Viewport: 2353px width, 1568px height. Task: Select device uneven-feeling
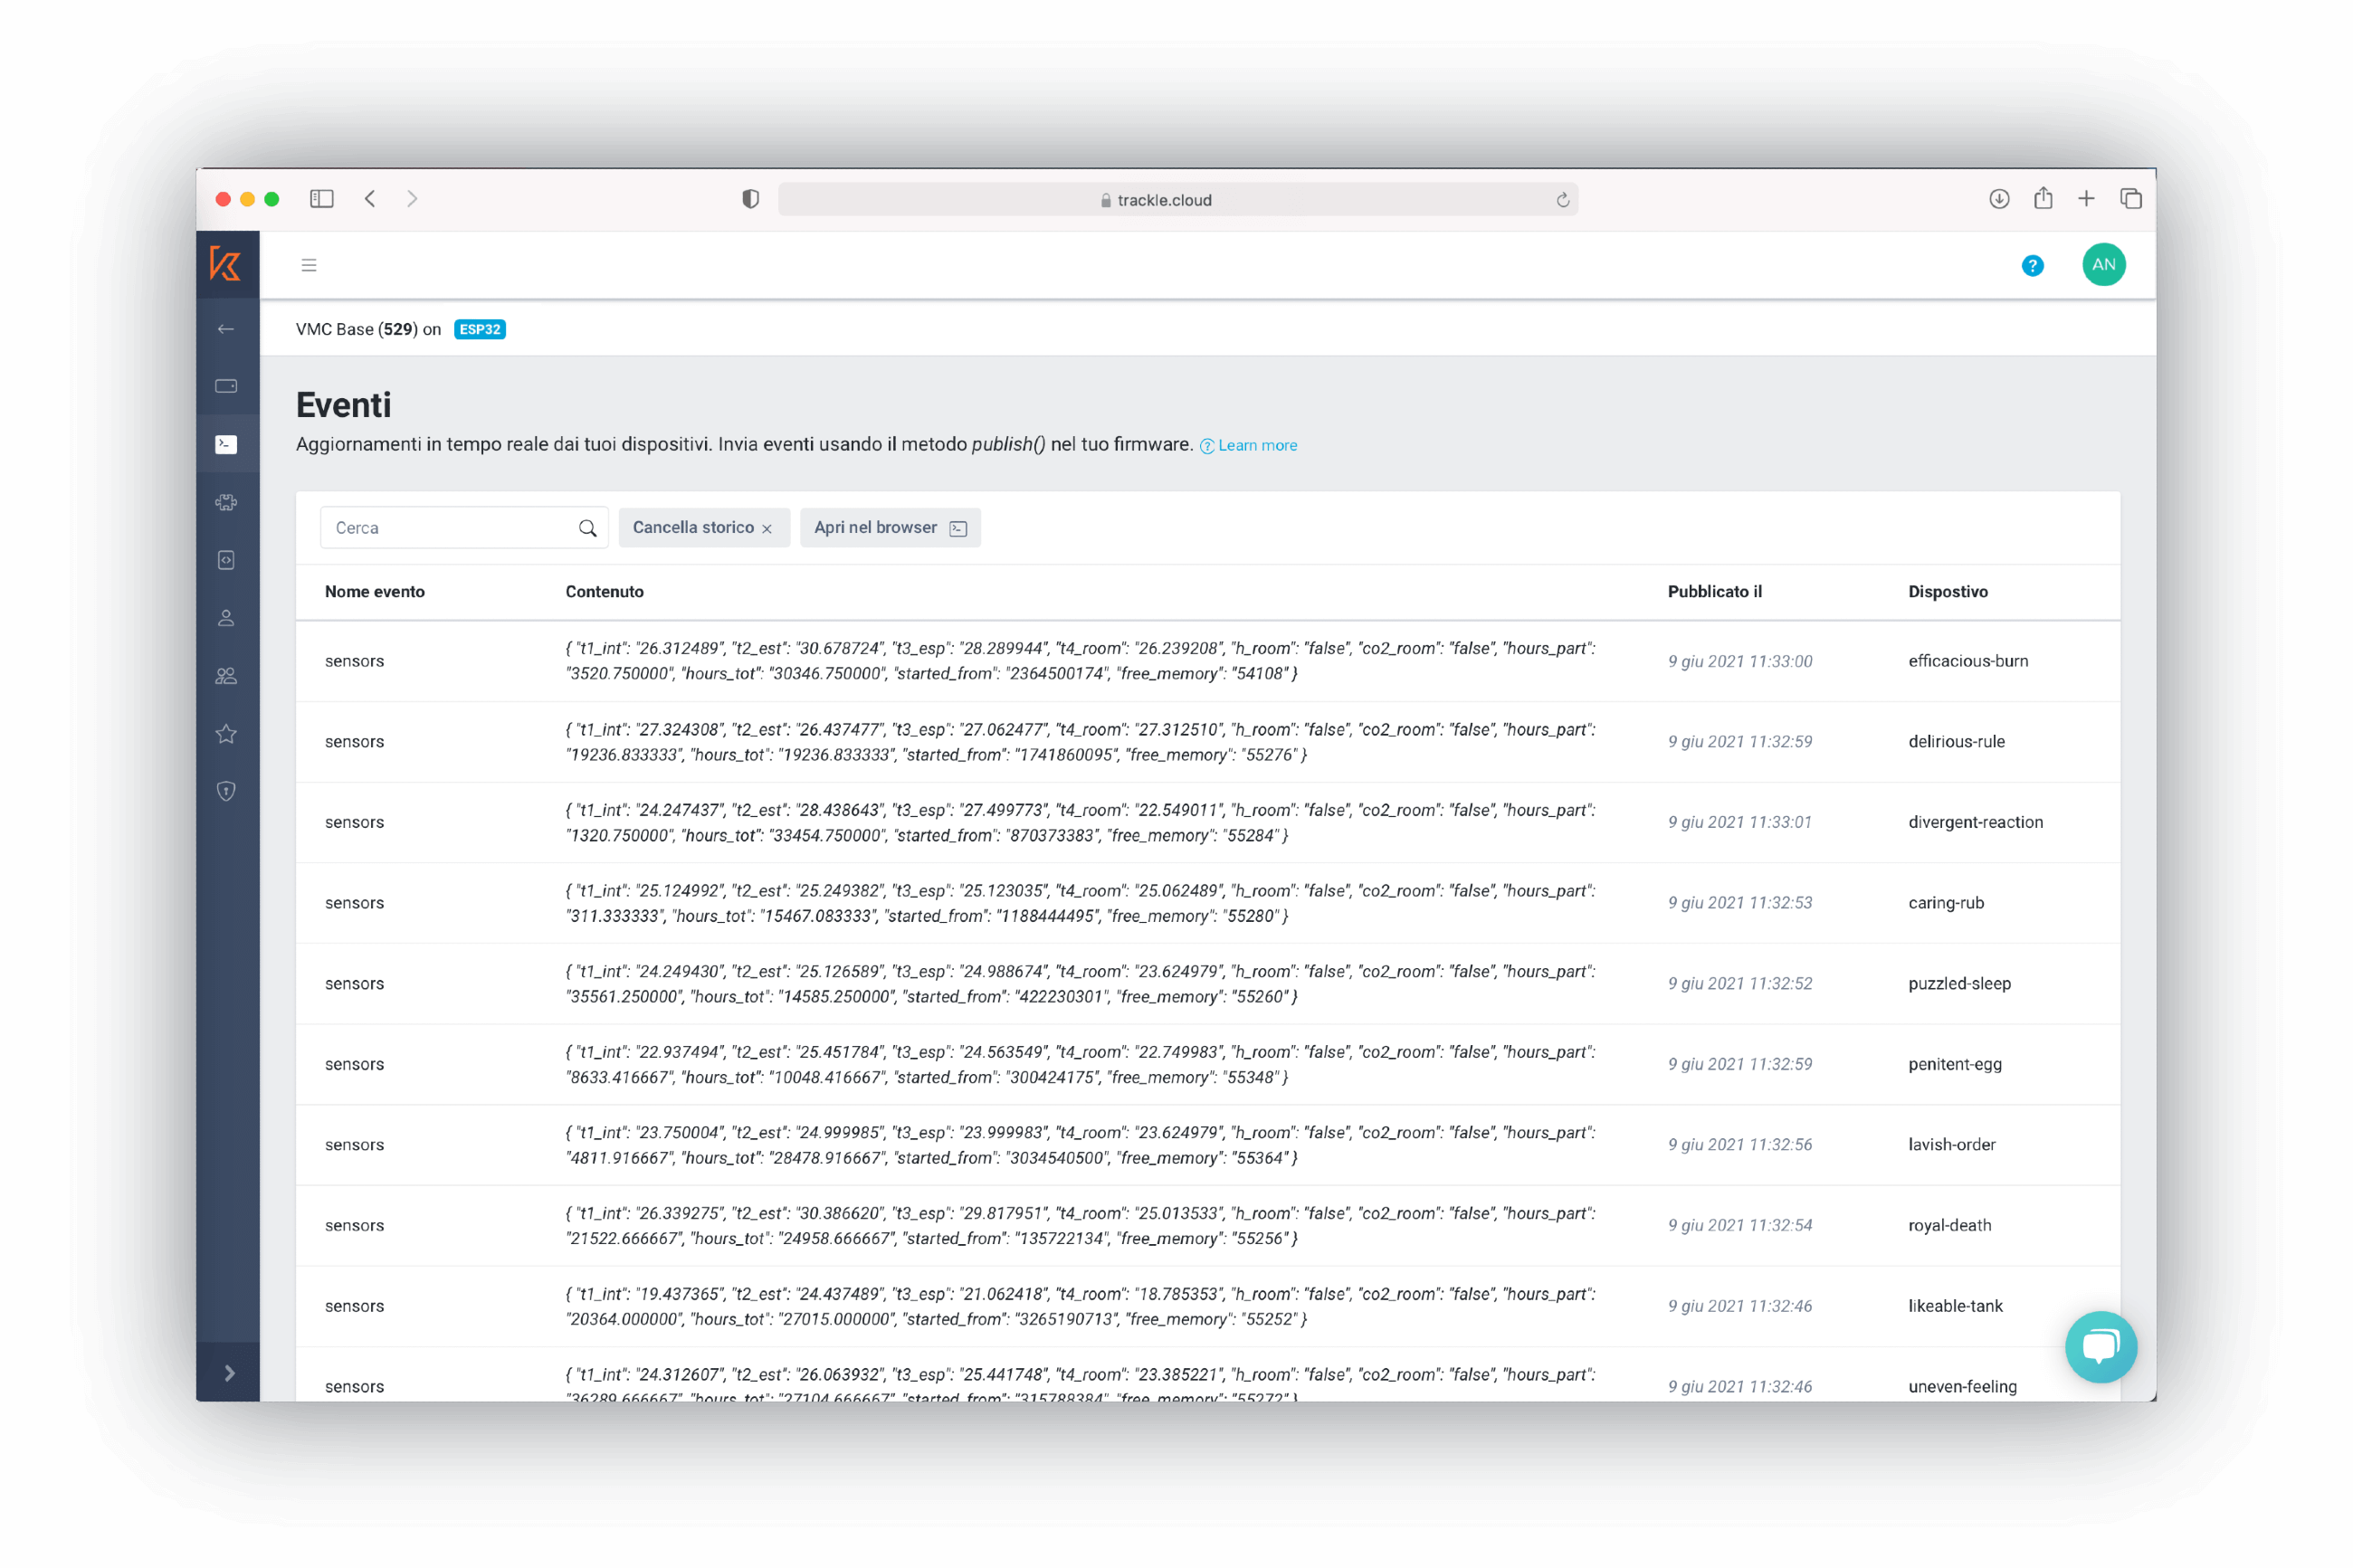pyautogui.click(x=1962, y=1387)
